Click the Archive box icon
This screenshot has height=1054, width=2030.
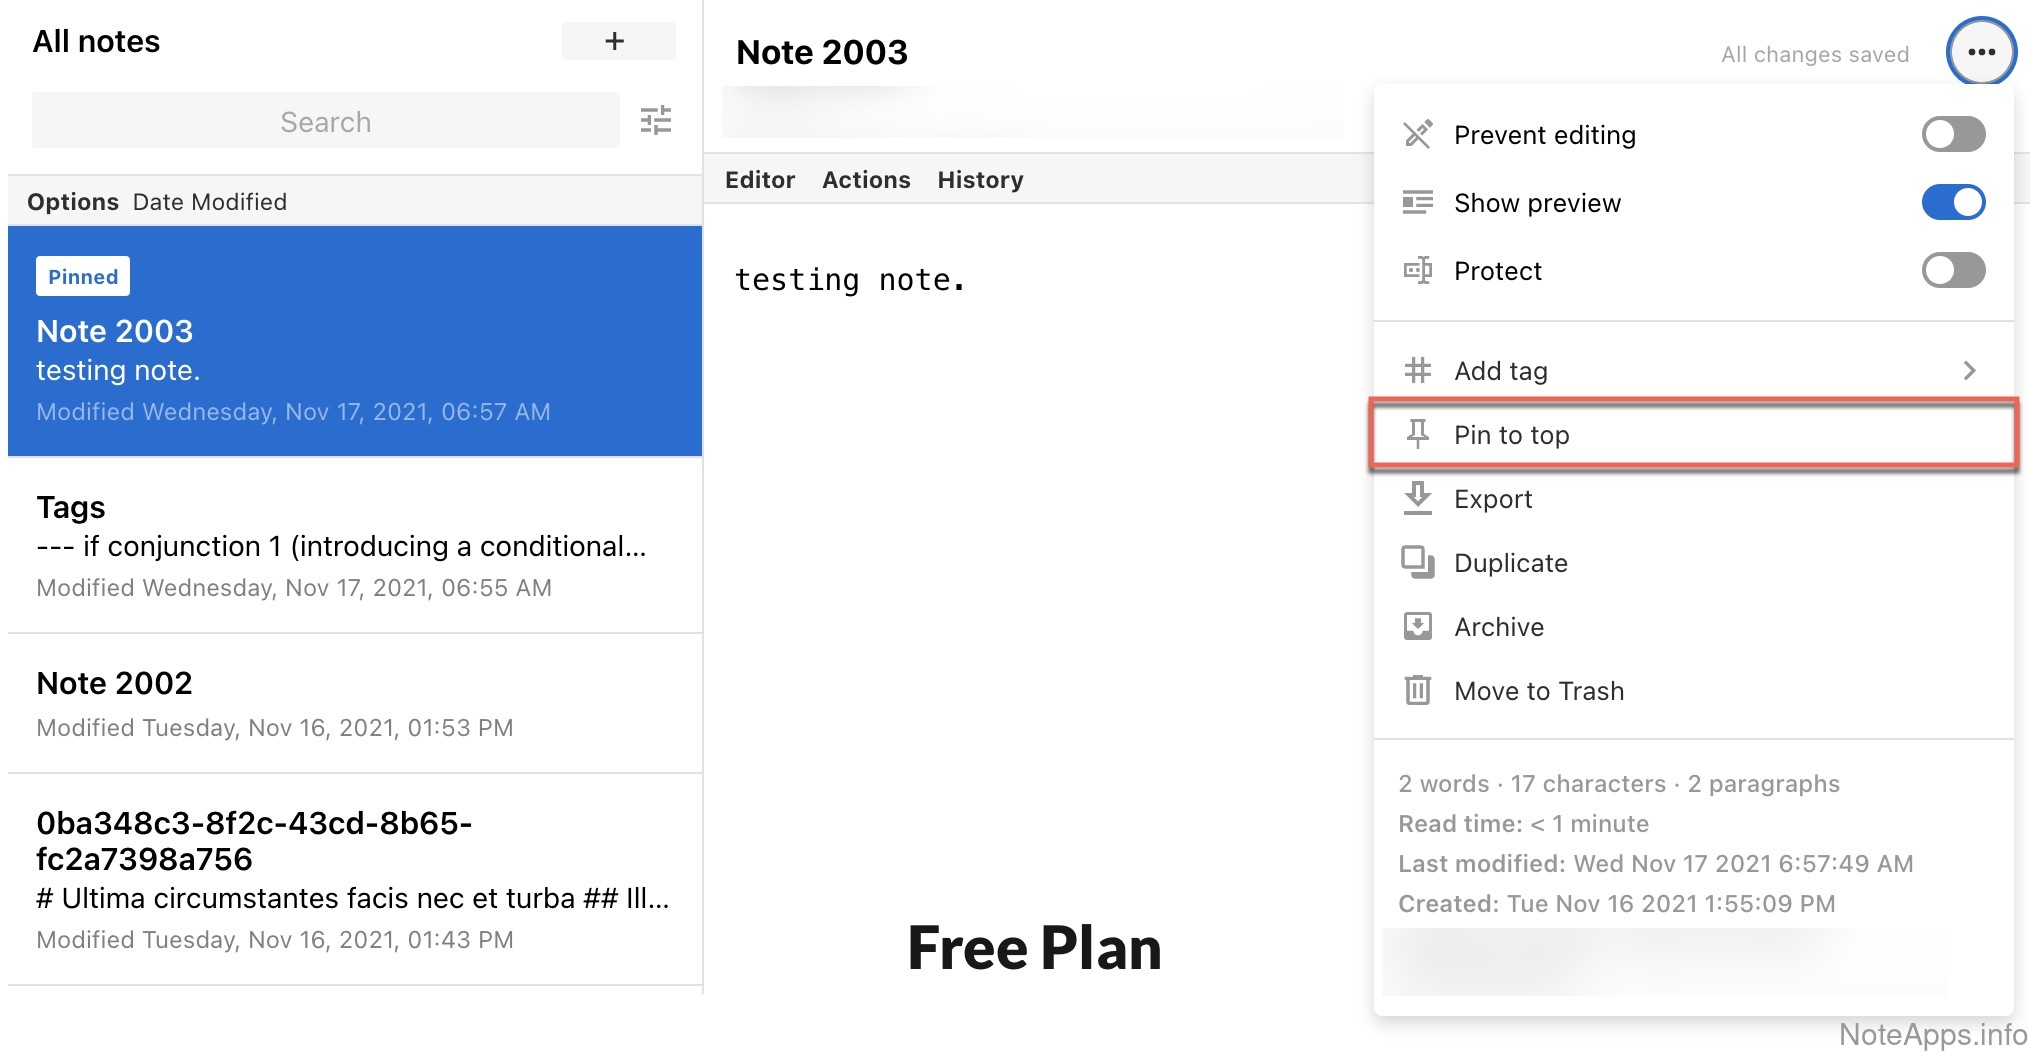(x=1417, y=626)
